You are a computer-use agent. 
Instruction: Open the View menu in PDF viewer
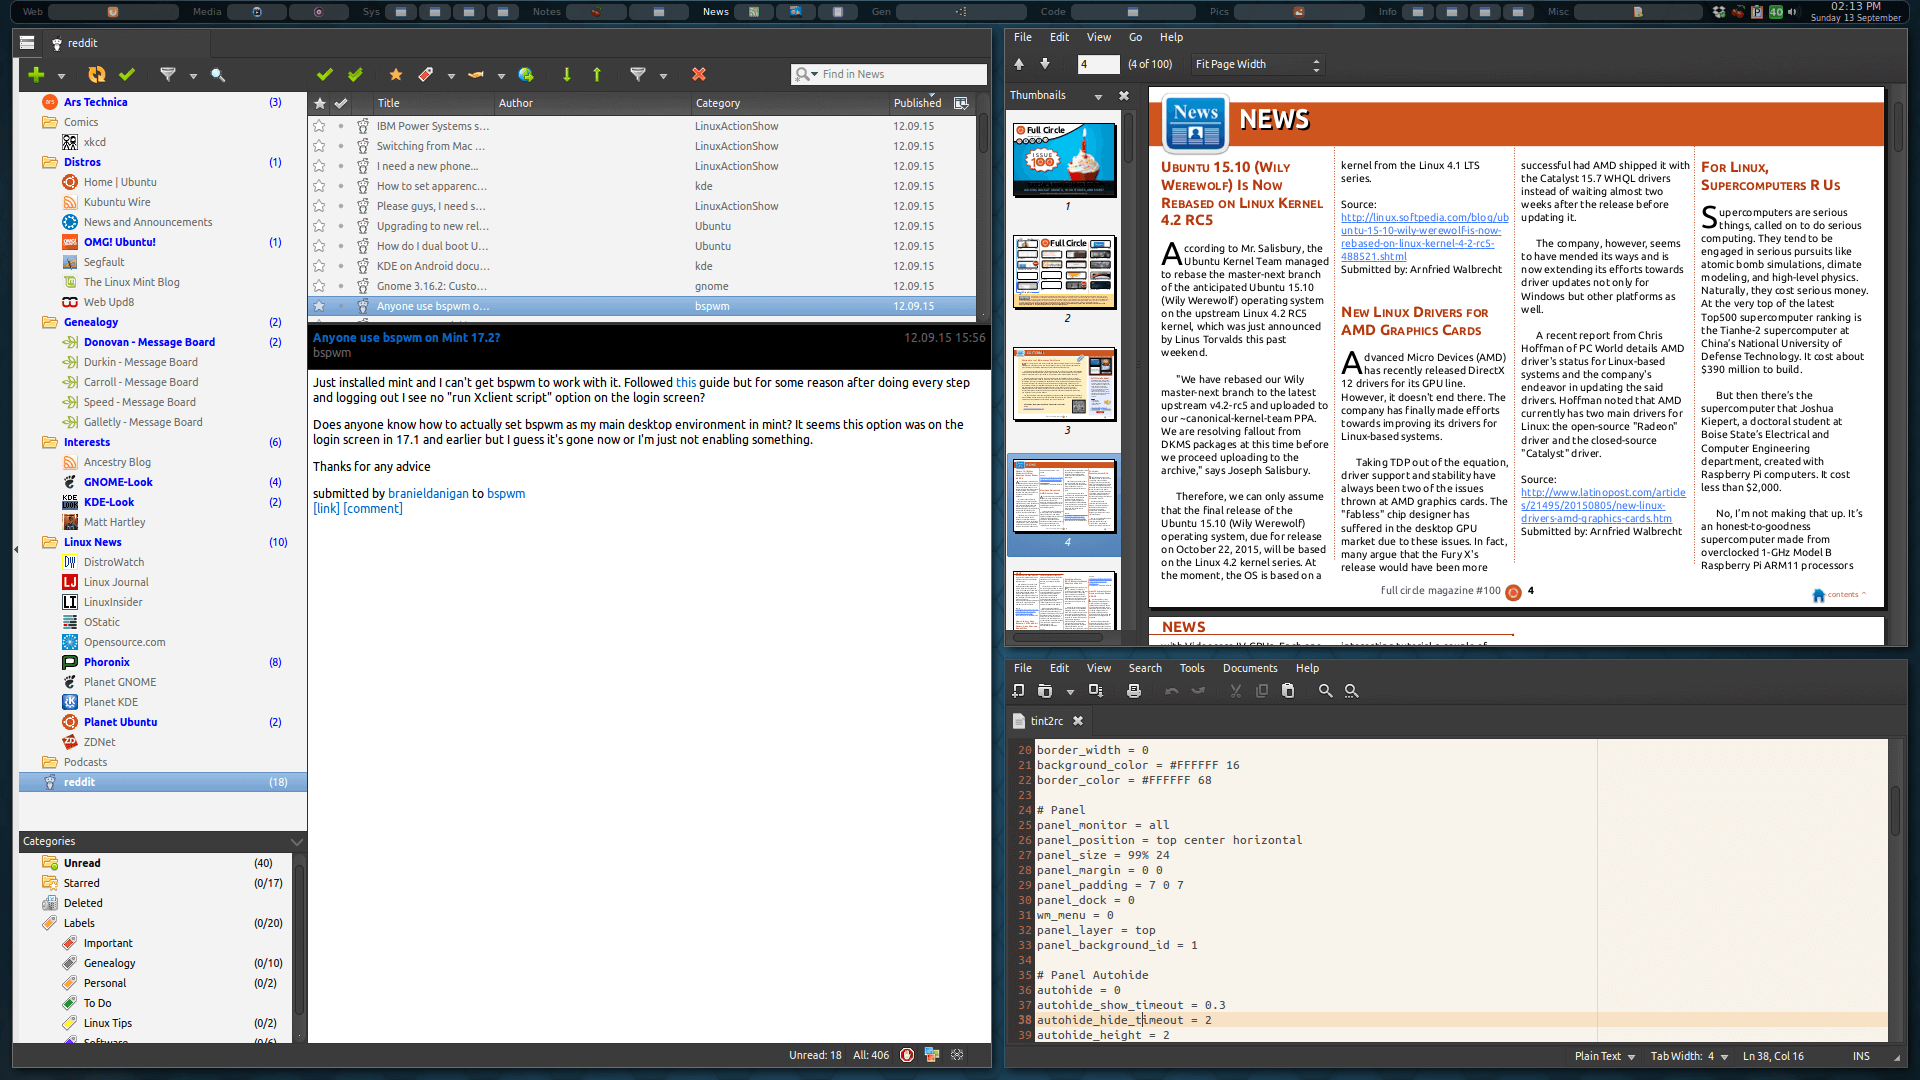click(1096, 37)
